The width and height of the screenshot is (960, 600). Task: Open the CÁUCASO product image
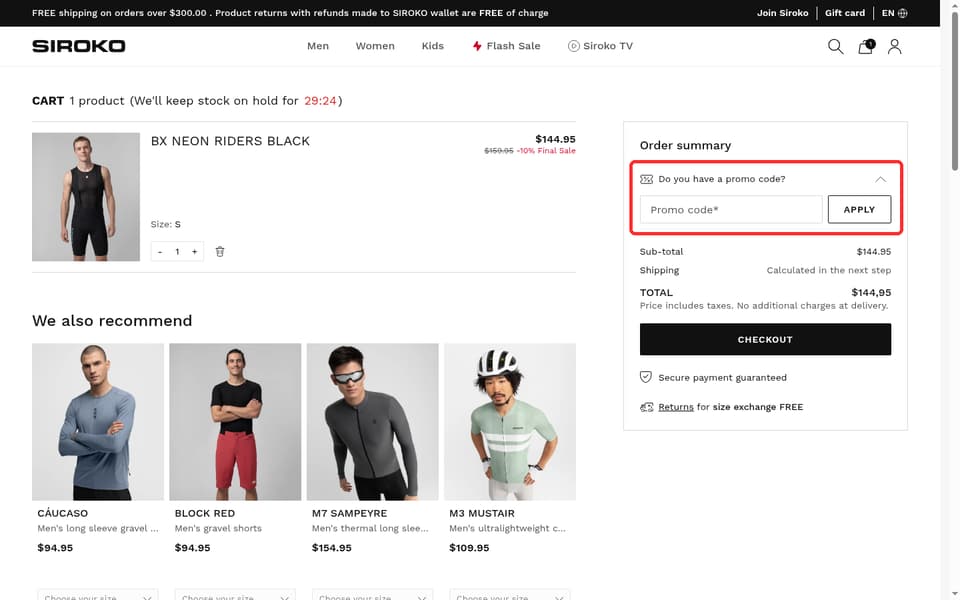coord(98,422)
